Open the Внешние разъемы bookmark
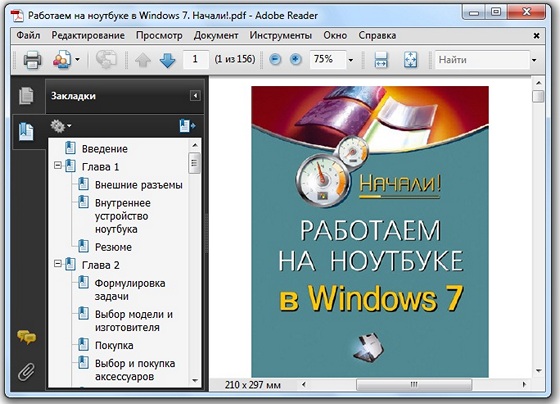 (x=139, y=185)
